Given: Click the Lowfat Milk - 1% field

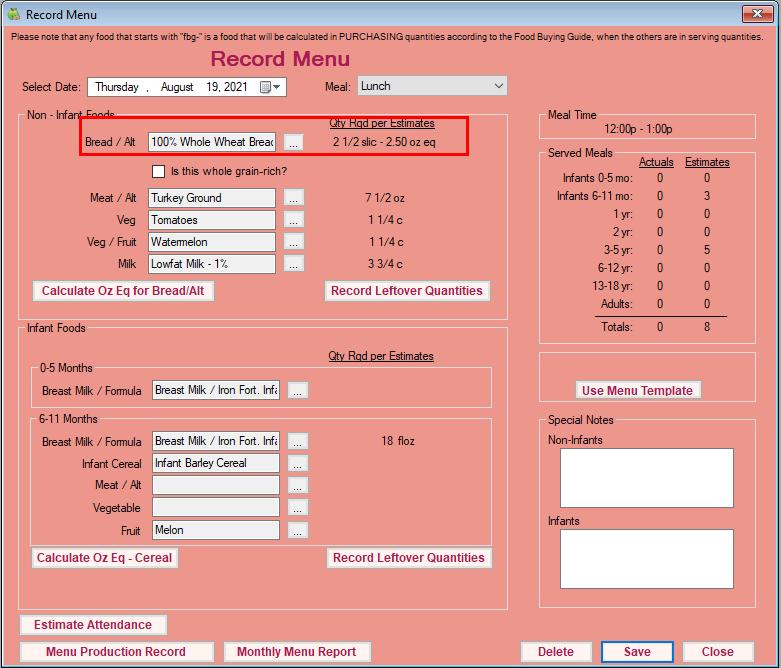Looking at the screenshot, I should (212, 264).
